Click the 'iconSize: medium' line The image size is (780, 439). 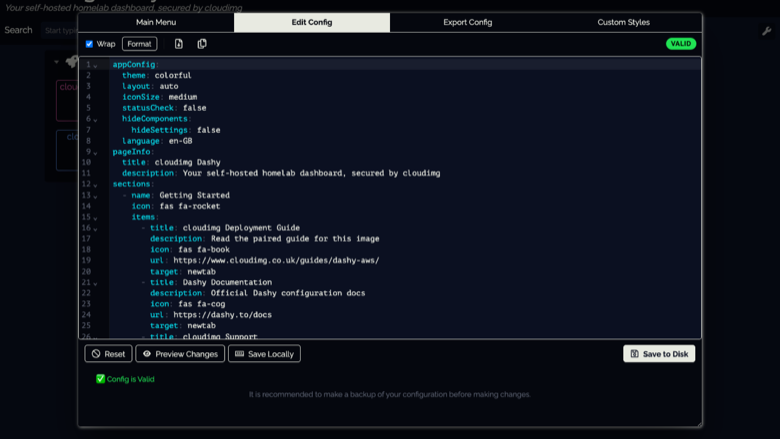pos(160,97)
